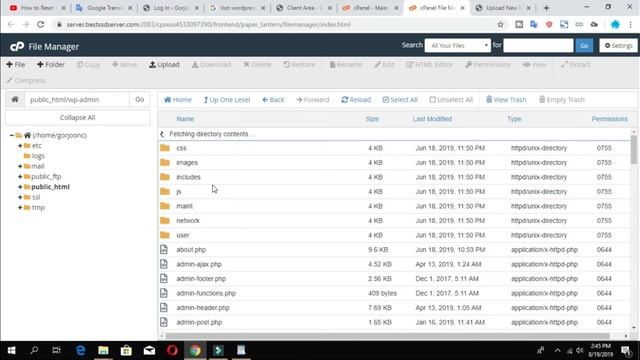Open the HTML Editor tool
Image resolution: width=640 pixels, height=360 pixels.
(x=429, y=64)
